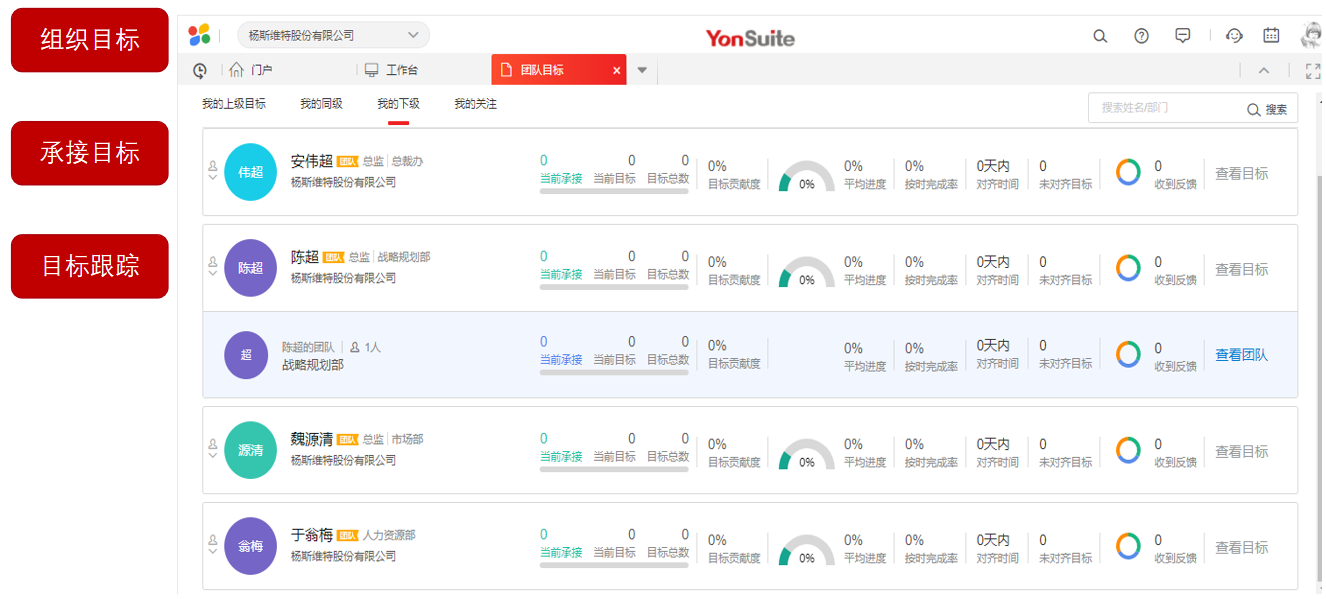
Task: Click the YonSuite colorful app logo
Action: pyautogui.click(x=200, y=35)
